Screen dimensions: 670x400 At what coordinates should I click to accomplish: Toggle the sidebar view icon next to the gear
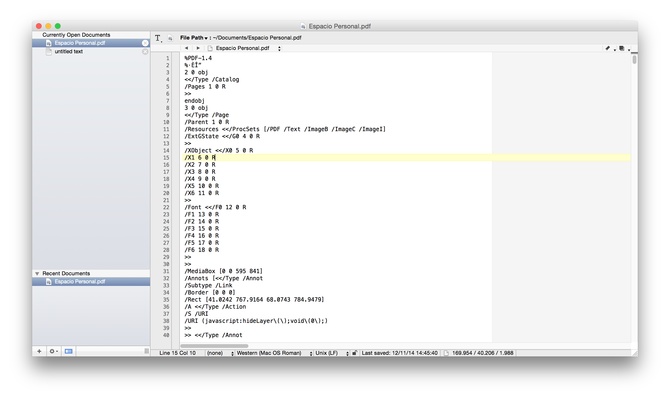pyautogui.click(x=68, y=351)
